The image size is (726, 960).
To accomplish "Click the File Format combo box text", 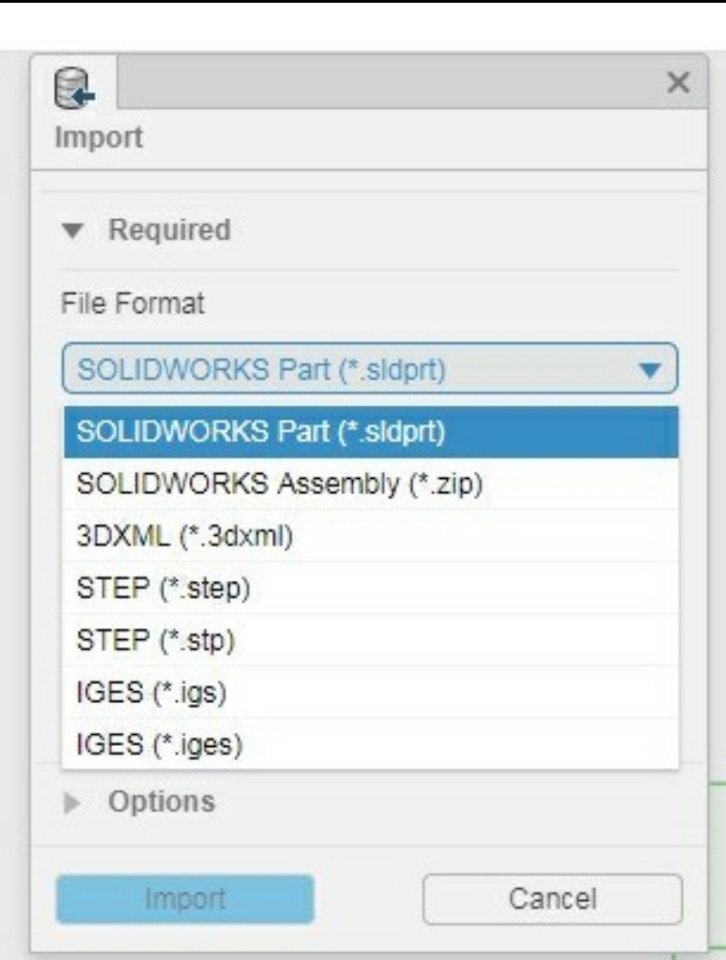I will (260, 370).
